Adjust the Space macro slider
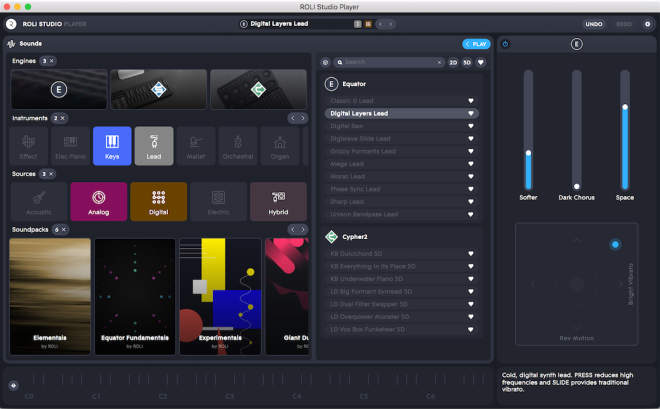This screenshot has height=409, width=660. click(x=625, y=130)
